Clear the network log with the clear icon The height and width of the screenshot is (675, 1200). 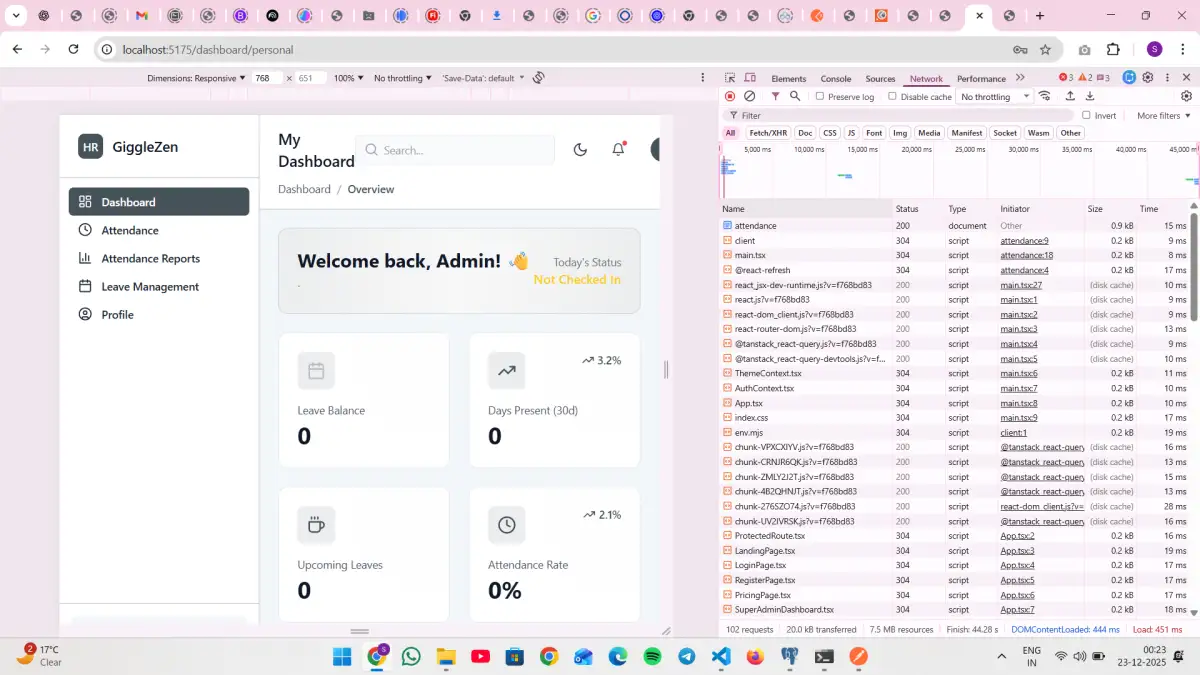click(750, 97)
